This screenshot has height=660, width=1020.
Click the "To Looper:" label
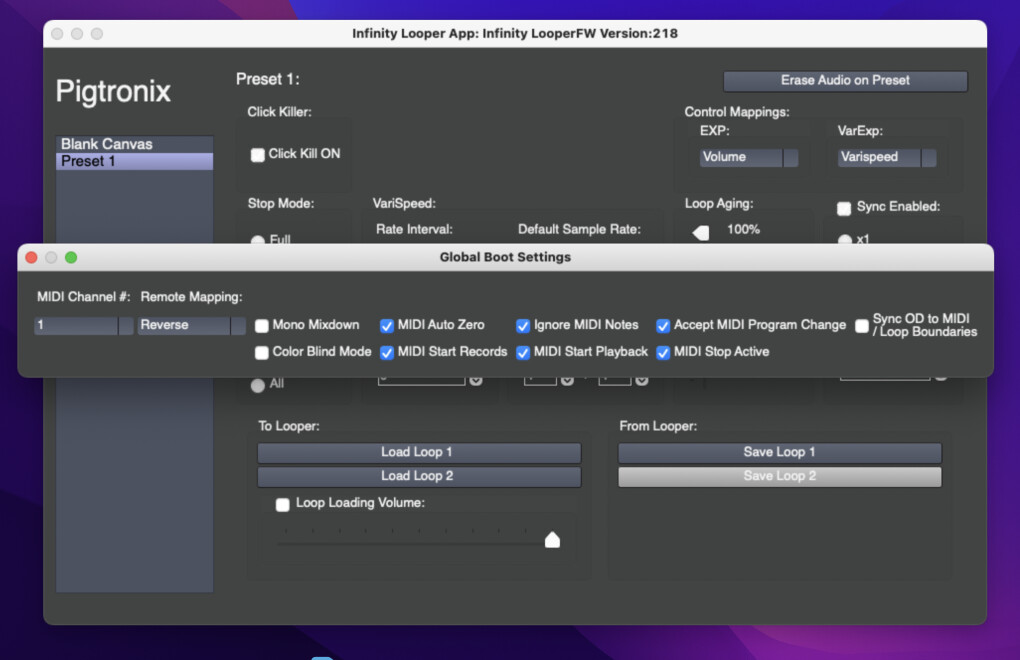pos(289,426)
